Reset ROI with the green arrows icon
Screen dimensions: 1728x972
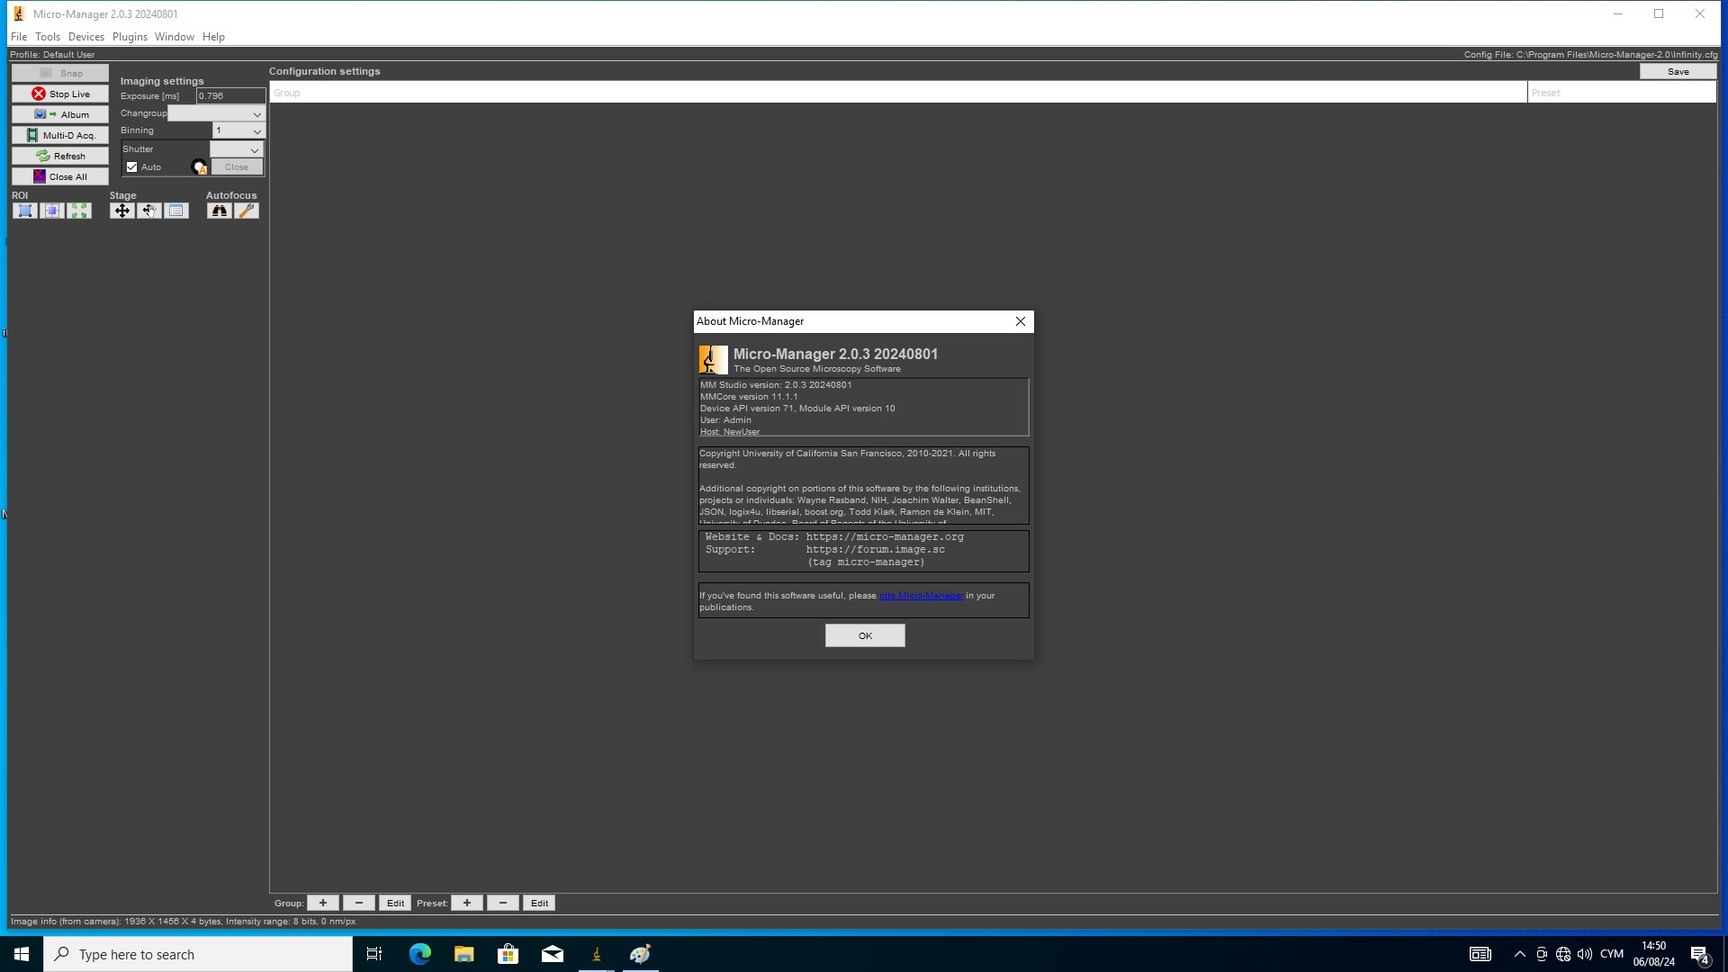pos(79,211)
